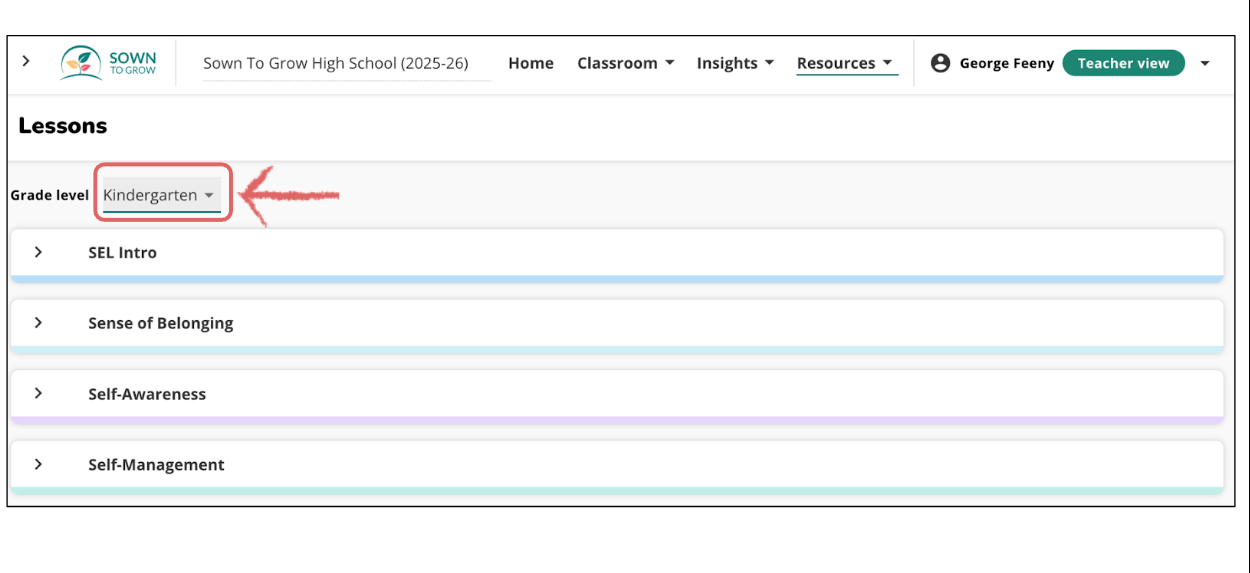Open the Classroom menu
This screenshot has width=1250, height=573.
[x=625, y=63]
